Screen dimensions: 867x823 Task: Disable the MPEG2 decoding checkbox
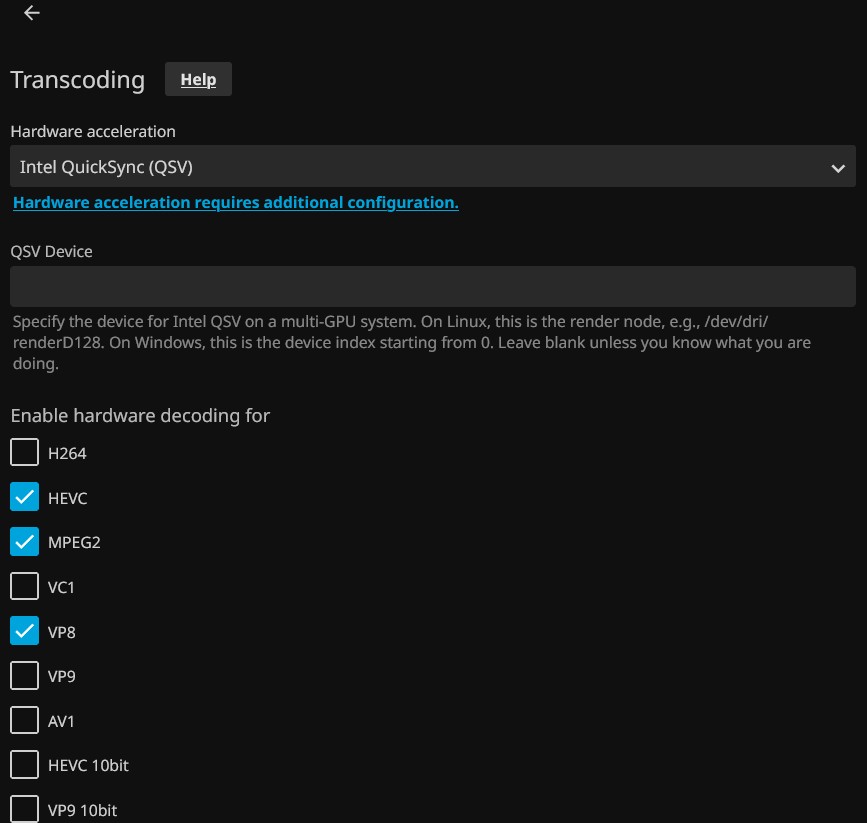tap(24, 542)
